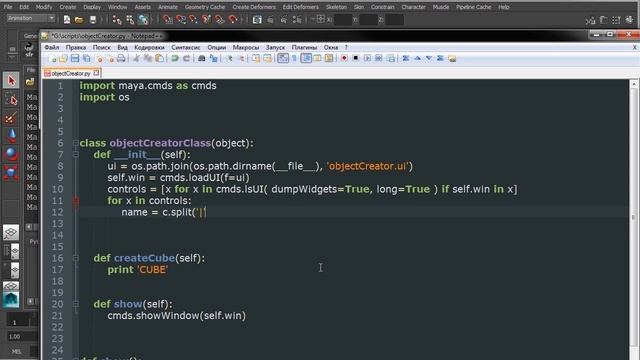Run macro multiple times icon
This screenshot has height=360, width=640.
[379, 59]
